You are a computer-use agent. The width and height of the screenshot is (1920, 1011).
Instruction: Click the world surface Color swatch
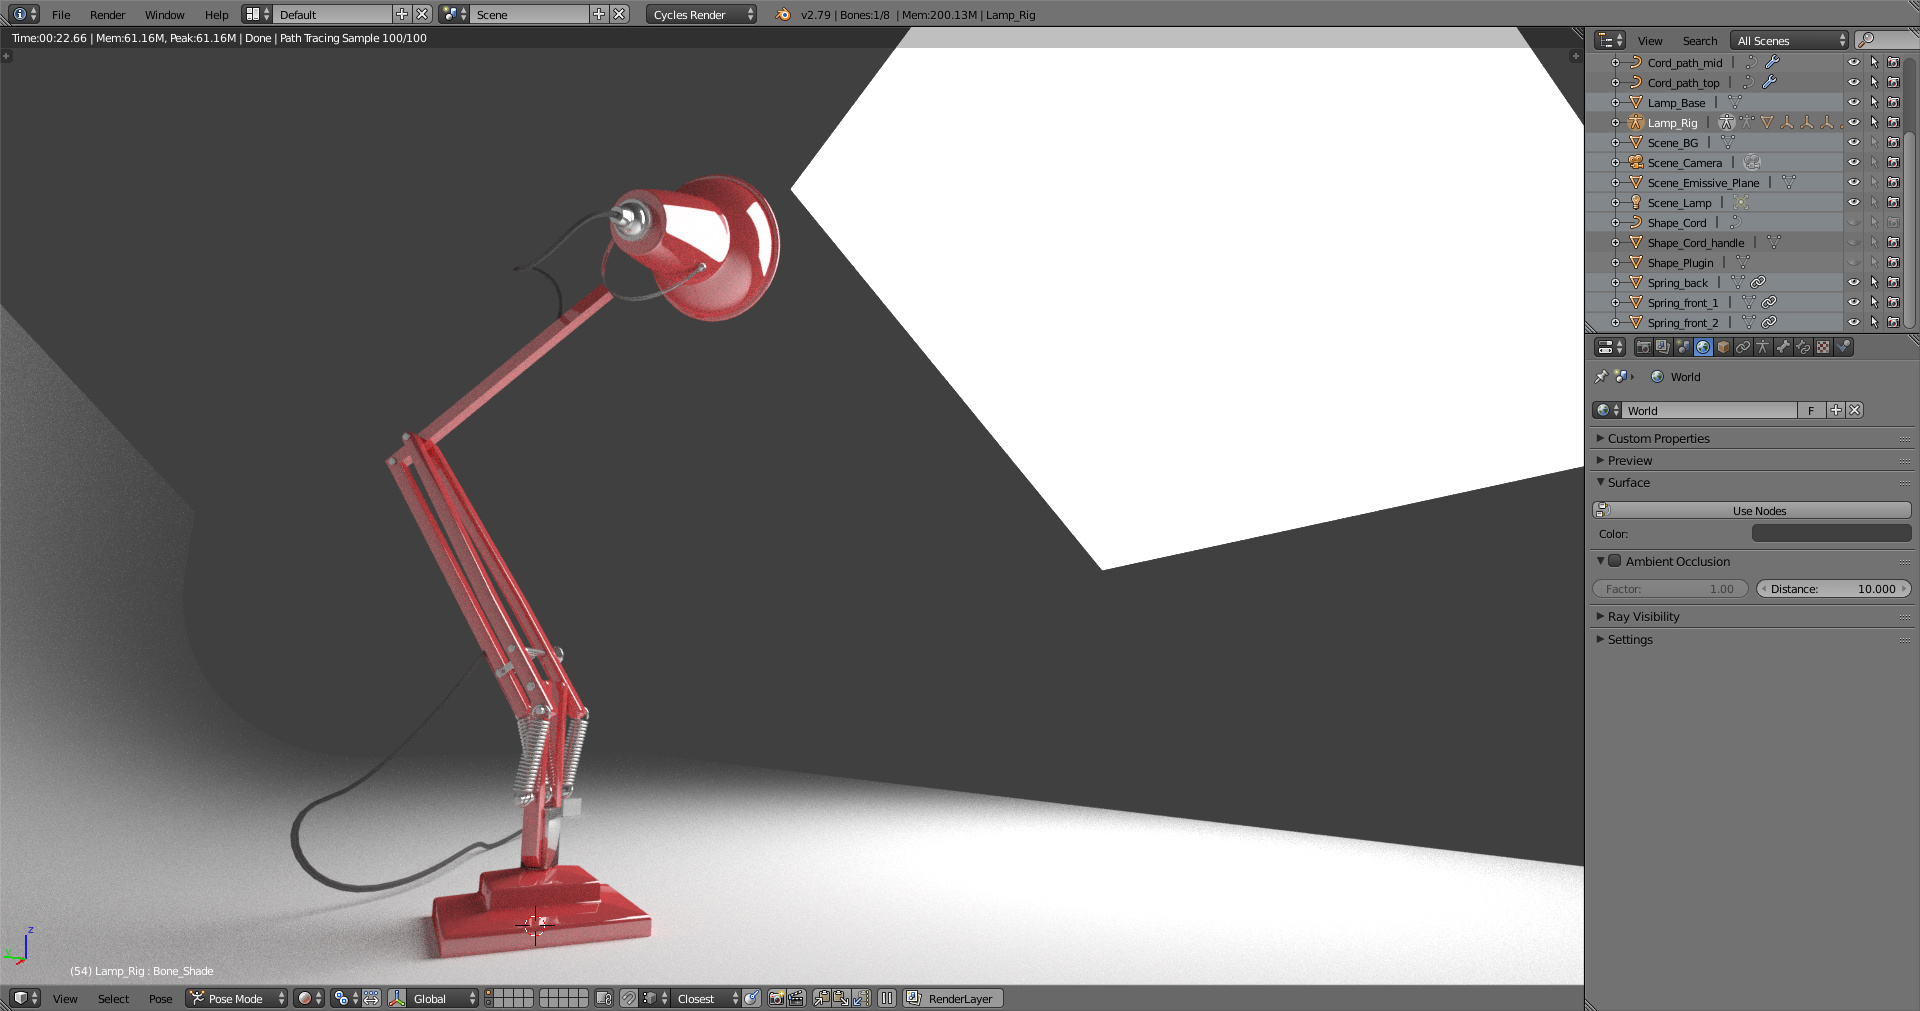[1831, 533]
